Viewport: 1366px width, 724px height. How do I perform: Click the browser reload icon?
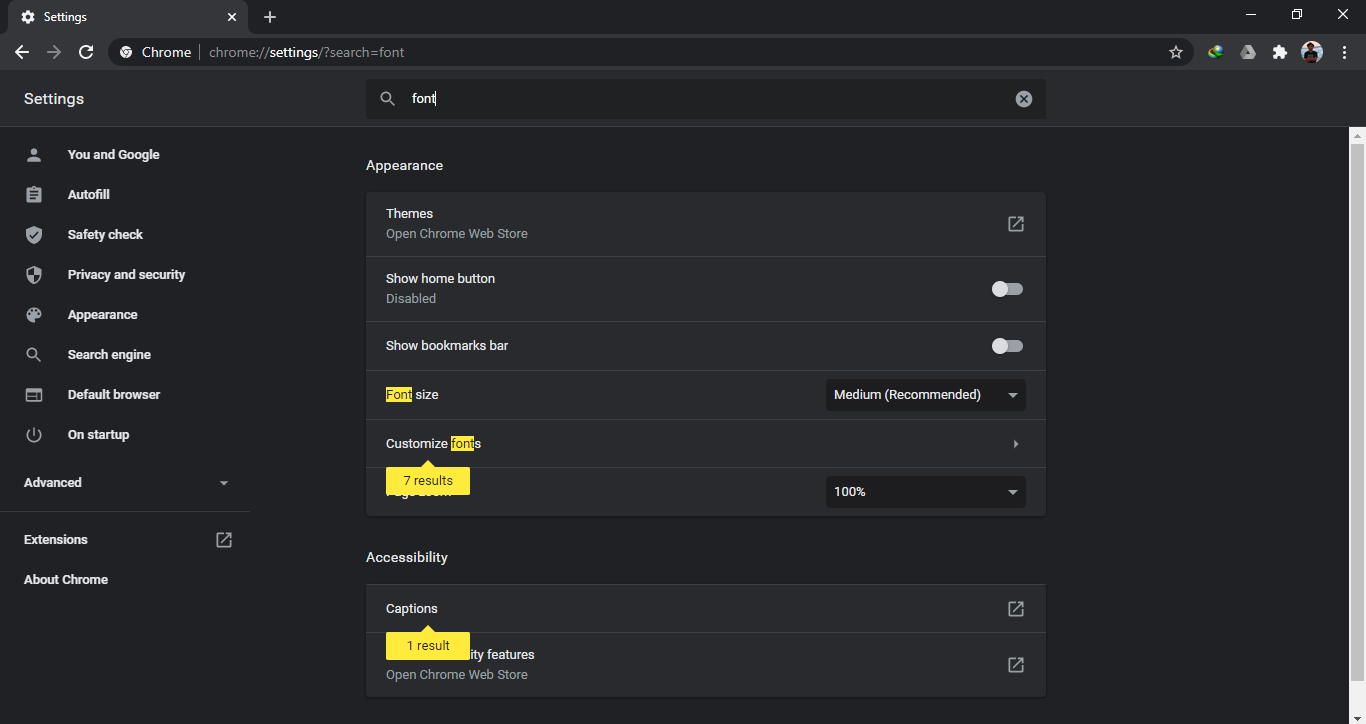pos(86,52)
